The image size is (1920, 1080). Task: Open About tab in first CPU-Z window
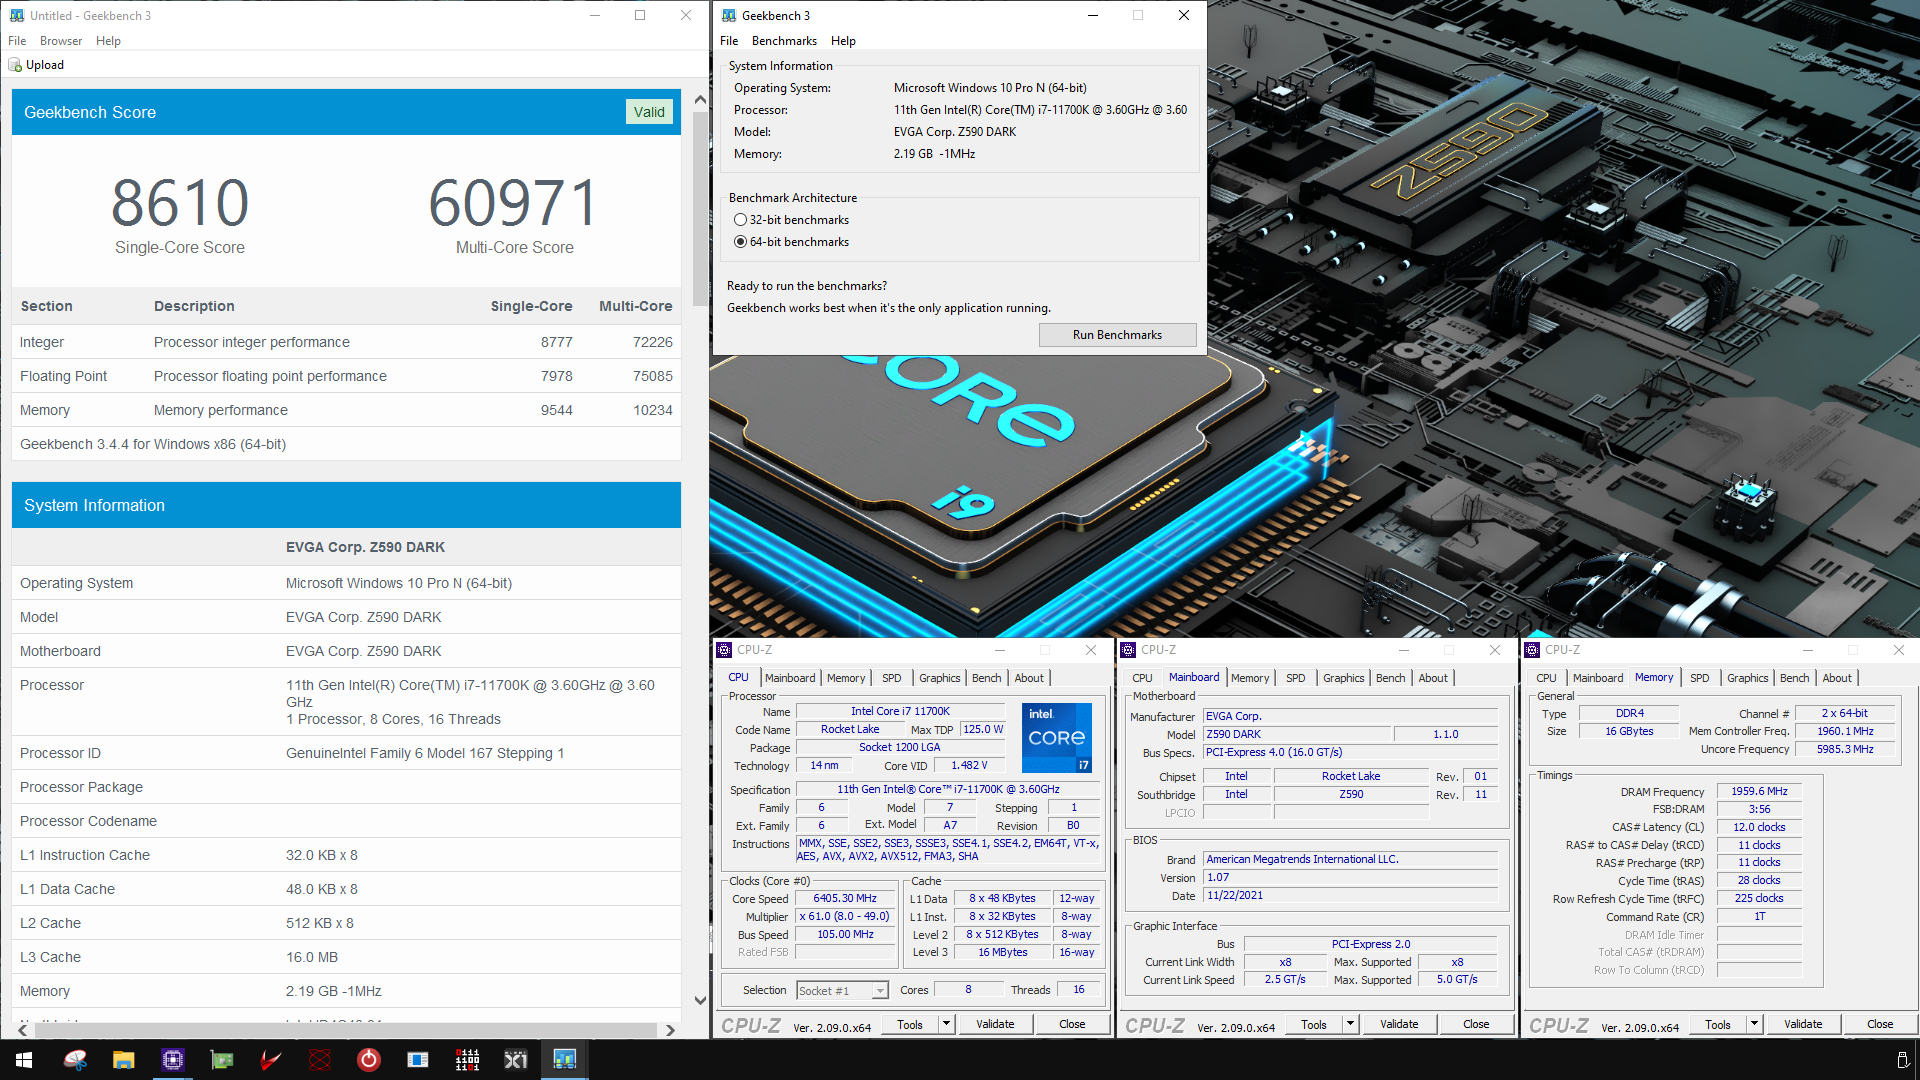1029,678
